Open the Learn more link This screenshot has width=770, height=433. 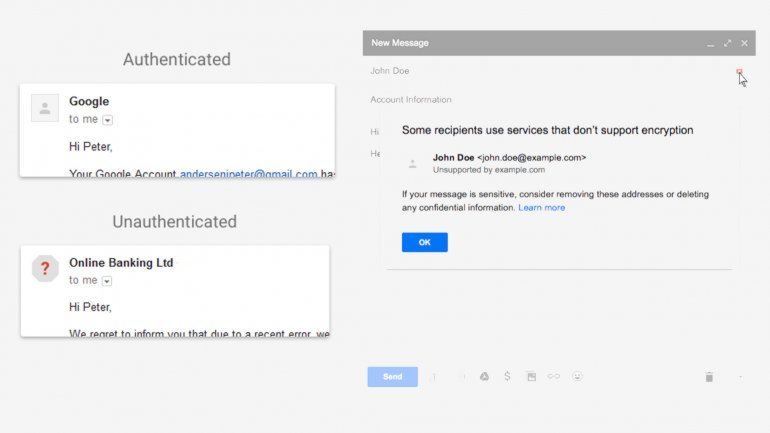pyautogui.click(x=542, y=208)
